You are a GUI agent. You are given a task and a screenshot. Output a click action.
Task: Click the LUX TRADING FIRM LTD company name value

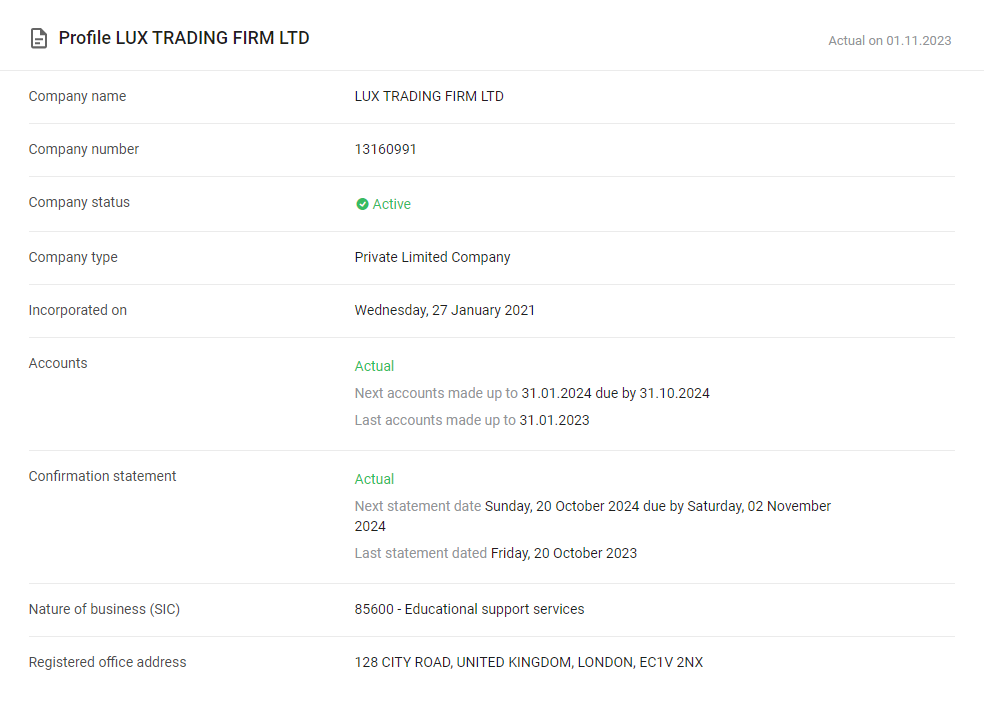[429, 97]
